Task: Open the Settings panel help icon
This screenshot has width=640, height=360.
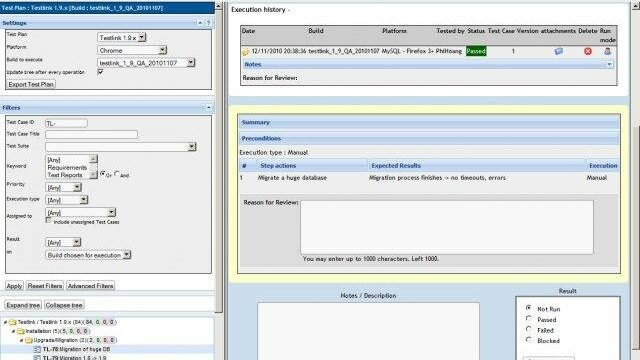Action: pyautogui.click(x=208, y=23)
